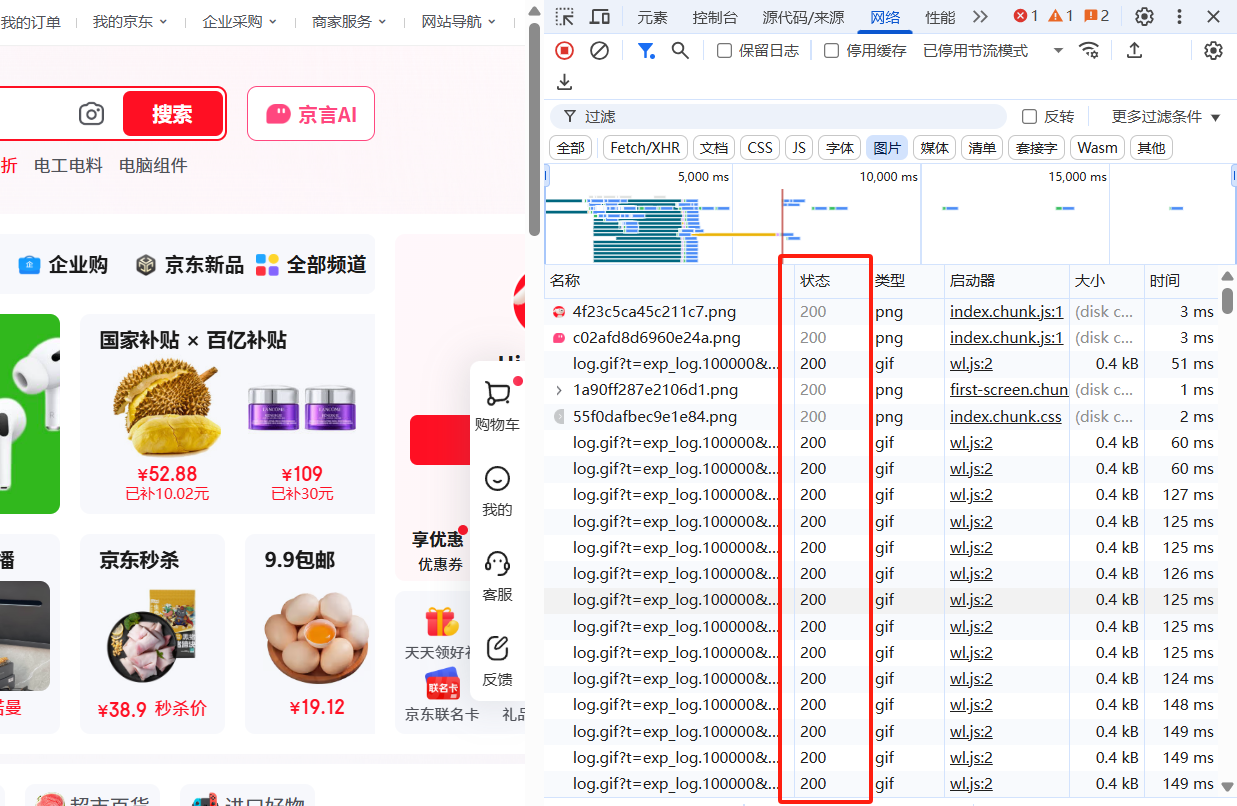The image size is (1237, 806).
Task: Toggle the Fetch/XHR type filter
Action: (x=645, y=148)
